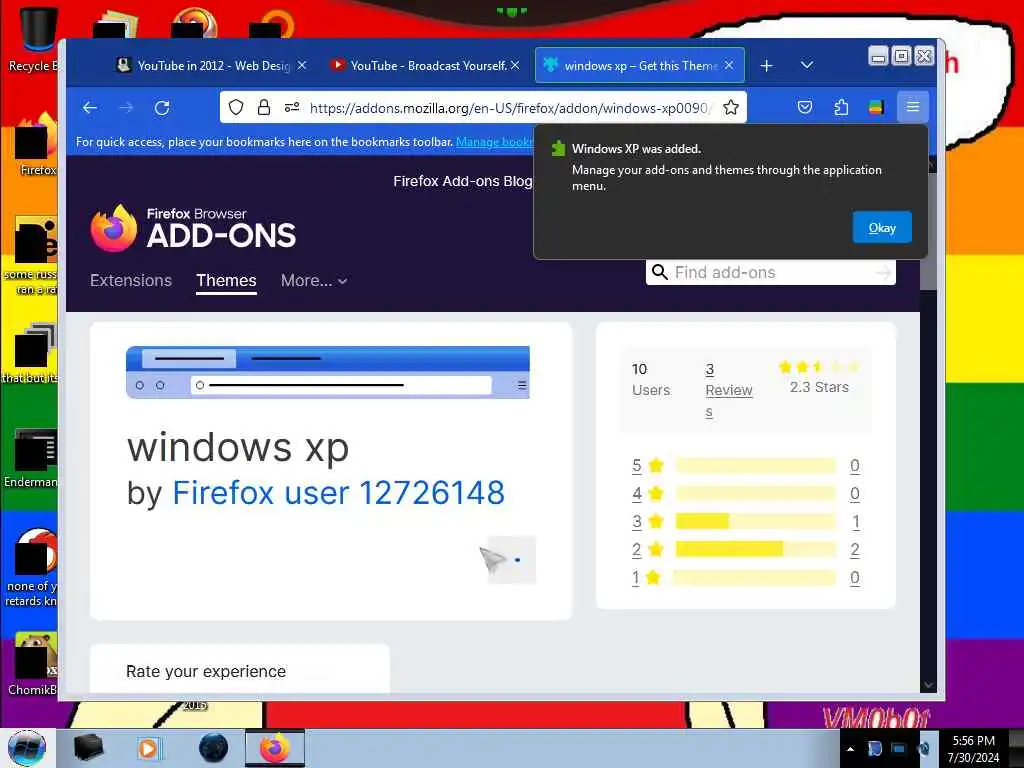Expand the list all tabs chevron

[807, 65]
